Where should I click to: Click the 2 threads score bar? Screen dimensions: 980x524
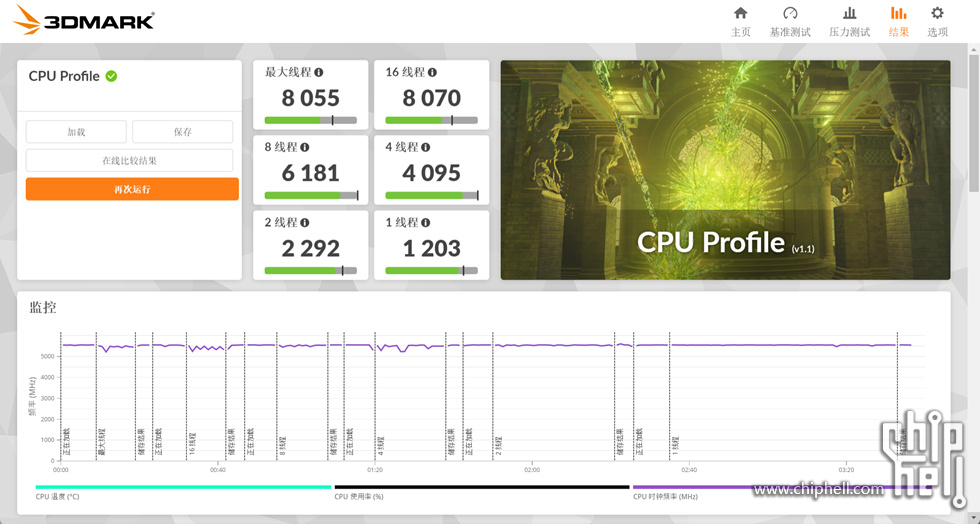pyautogui.click(x=311, y=271)
